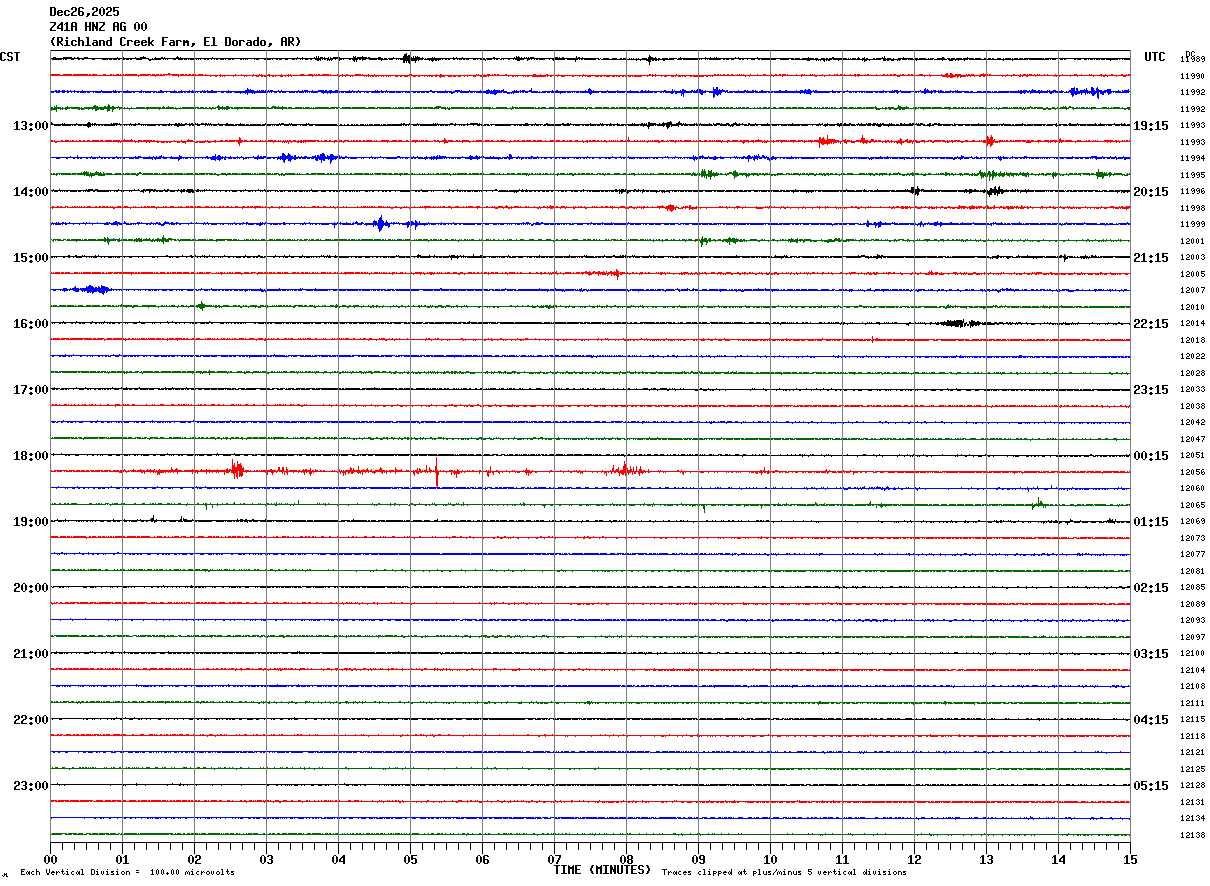Click the '23:15' UTC time label
Screen dimensions: 1210x886
(x=1151, y=390)
